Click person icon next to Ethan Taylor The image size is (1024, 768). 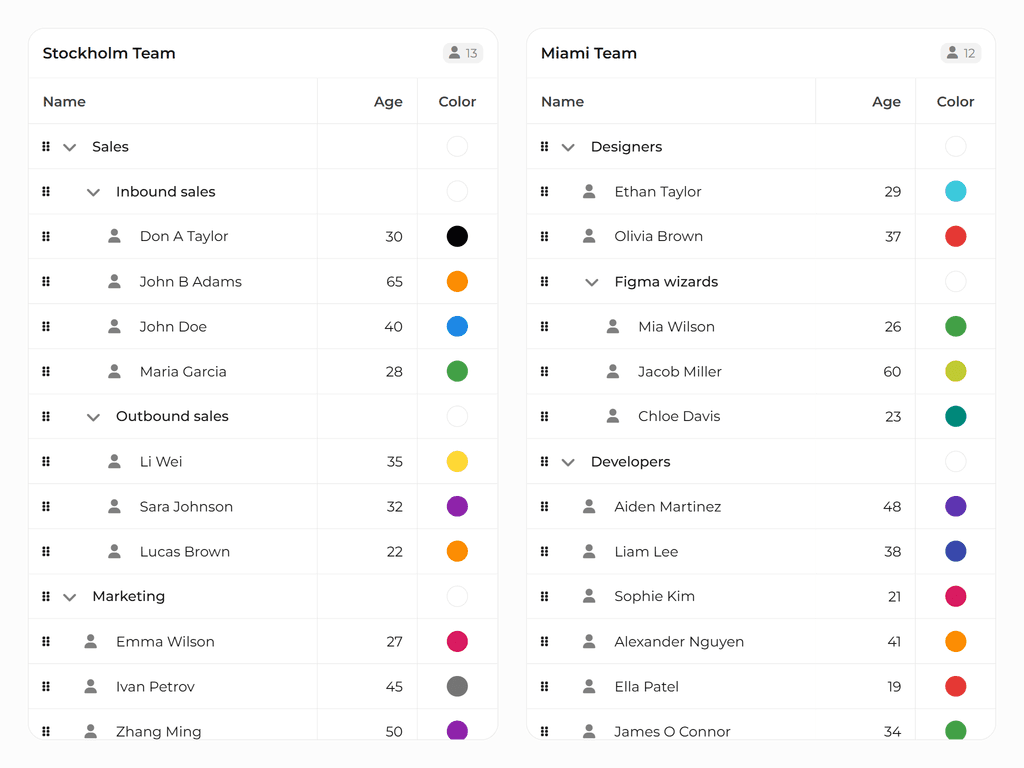coord(589,191)
